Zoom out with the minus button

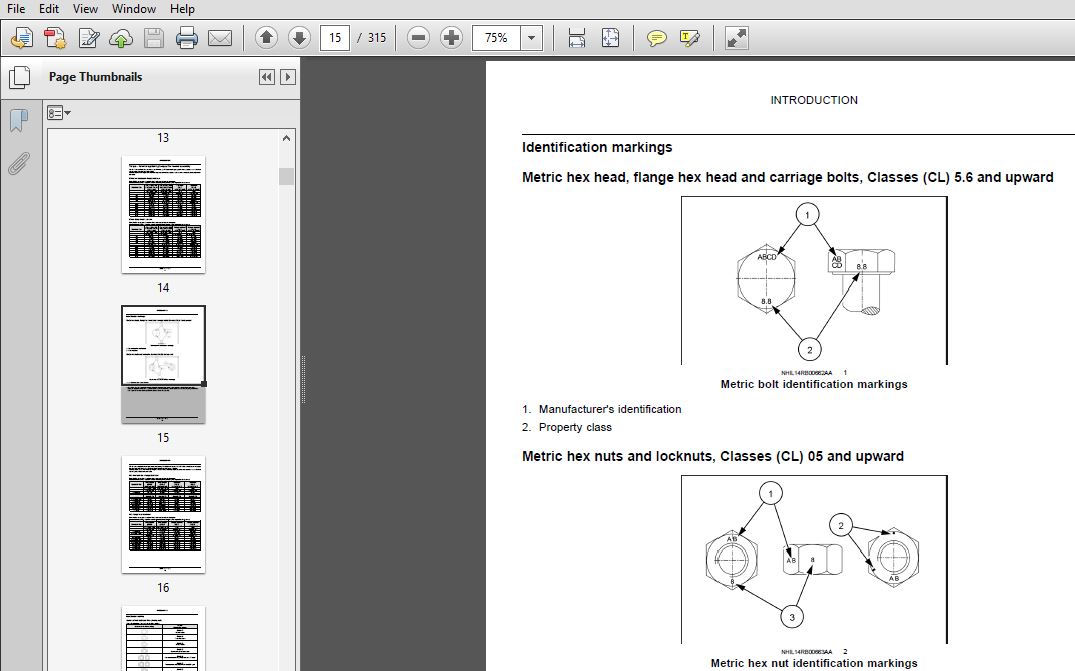418,38
